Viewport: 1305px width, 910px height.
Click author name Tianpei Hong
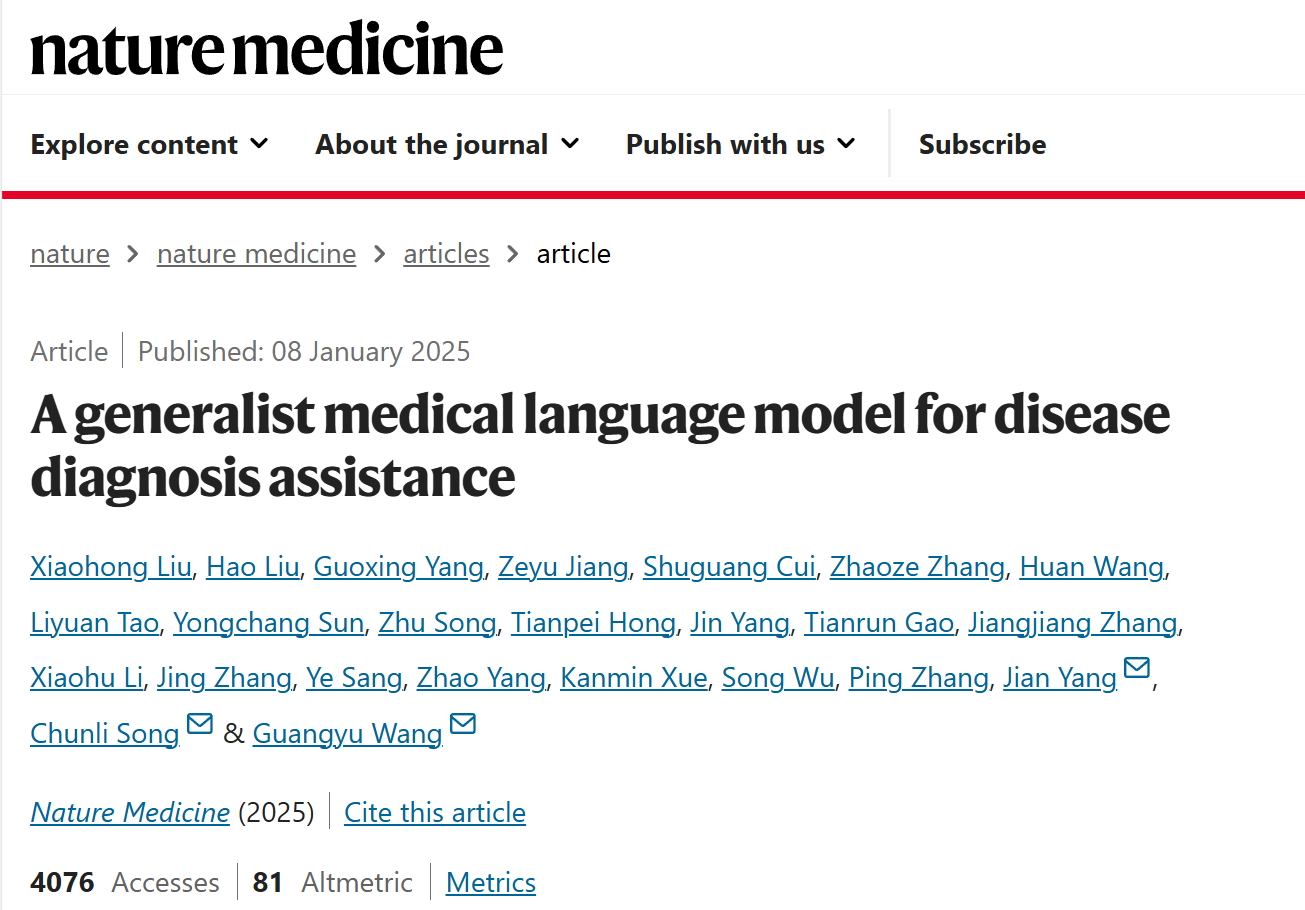(593, 623)
